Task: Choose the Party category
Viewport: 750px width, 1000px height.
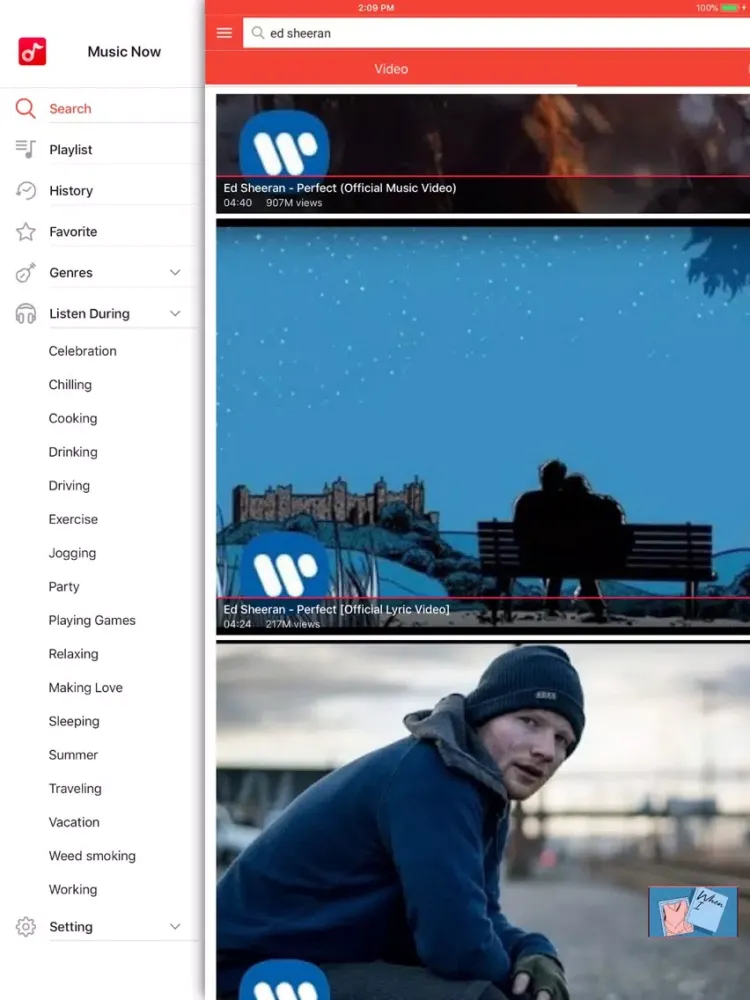Action: pos(64,587)
